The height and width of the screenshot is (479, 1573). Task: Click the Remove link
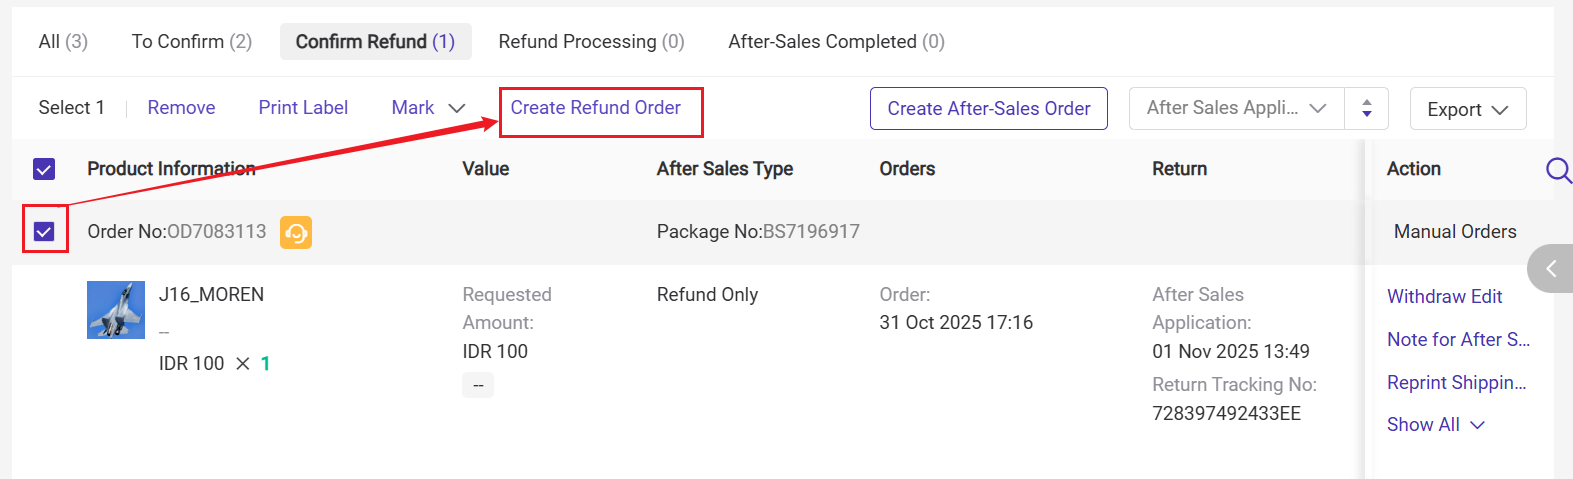point(181,108)
